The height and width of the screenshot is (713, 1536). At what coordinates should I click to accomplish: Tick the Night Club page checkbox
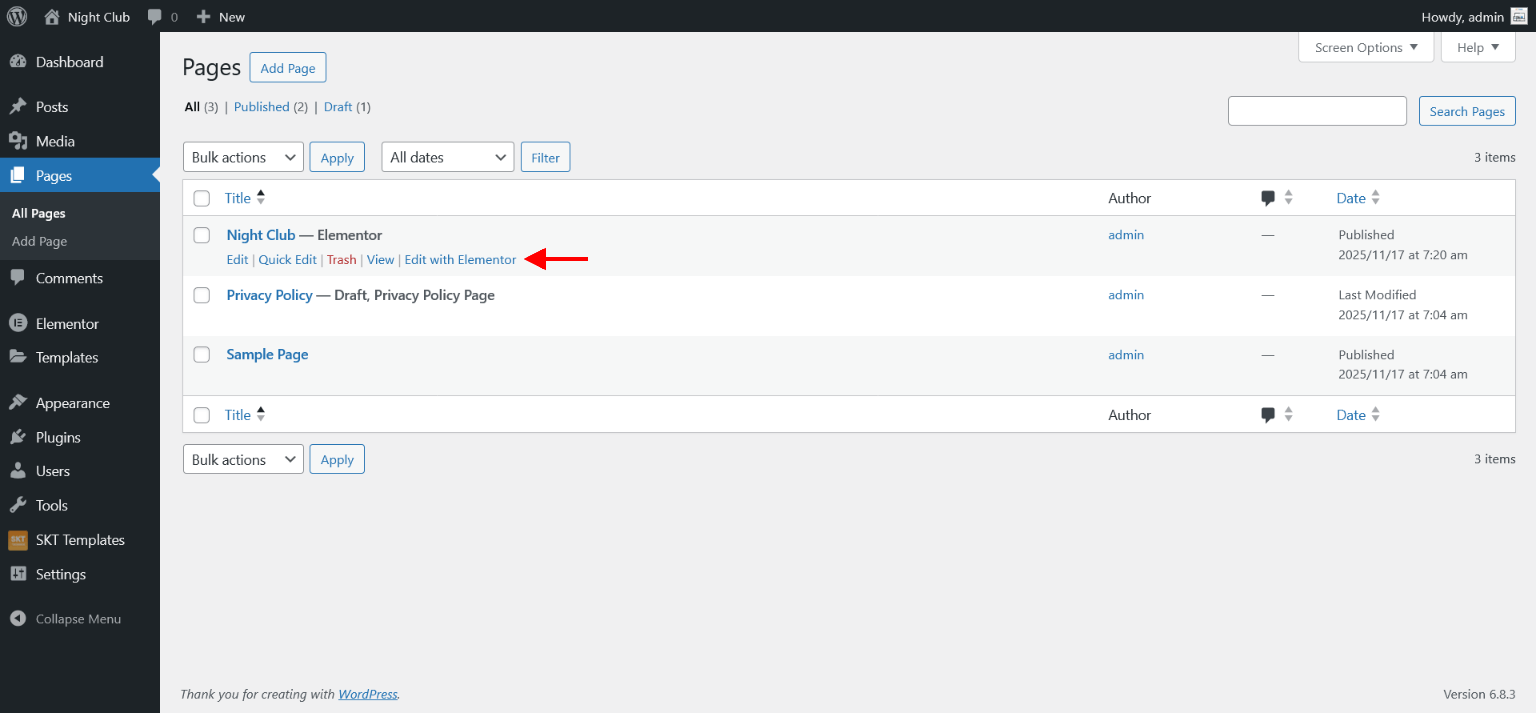coord(202,235)
